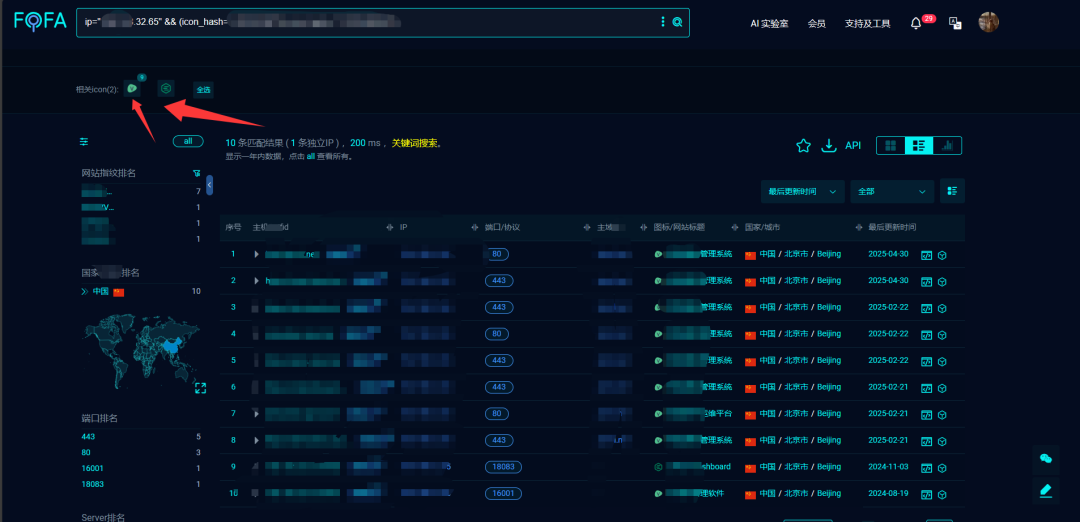1080x522 pixels.
Task: Open the 最后更新时间 sort dropdown
Action: pyautogui.click(x=802, y=191)
